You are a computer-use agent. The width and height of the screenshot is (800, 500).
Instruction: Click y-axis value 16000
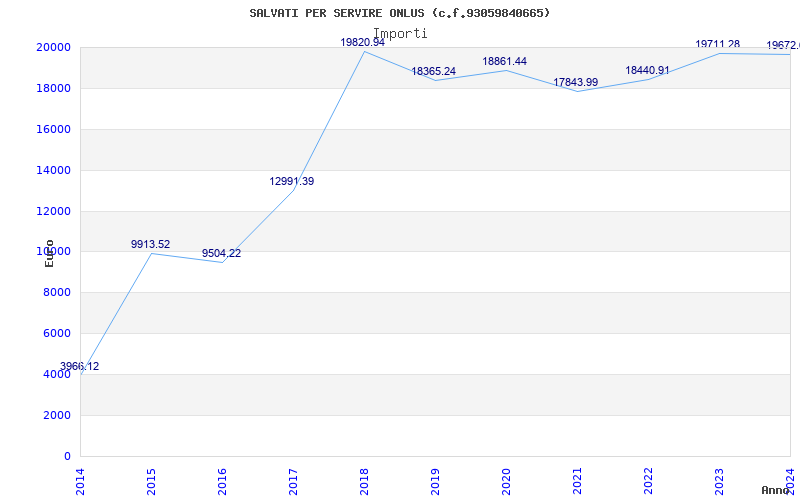pos(53,129)
